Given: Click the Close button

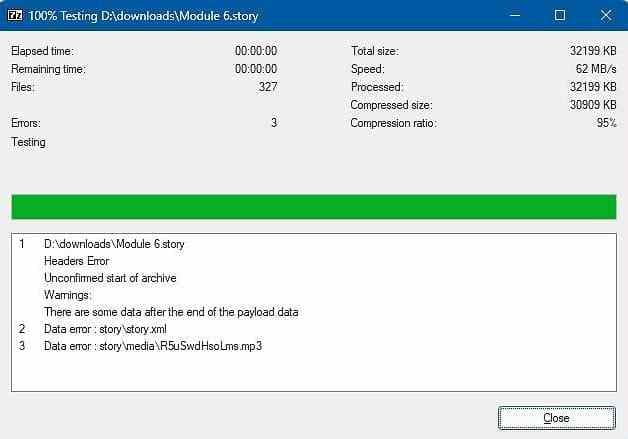Looking at the screenshot, I should point(557,418).
